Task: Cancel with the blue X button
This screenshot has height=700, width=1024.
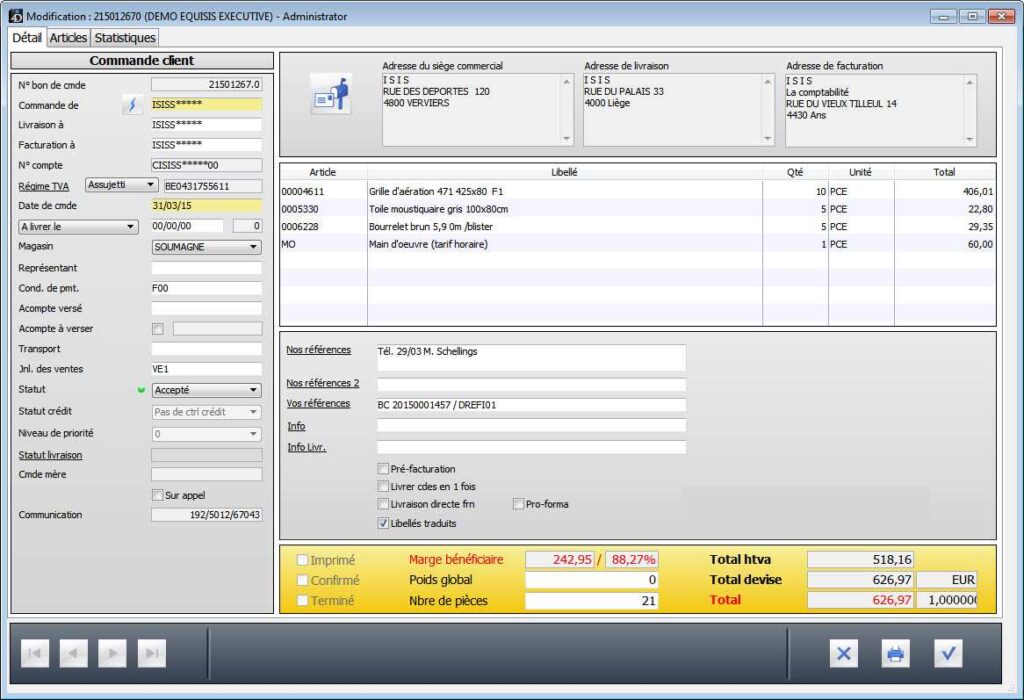Action: click(844, 653)
